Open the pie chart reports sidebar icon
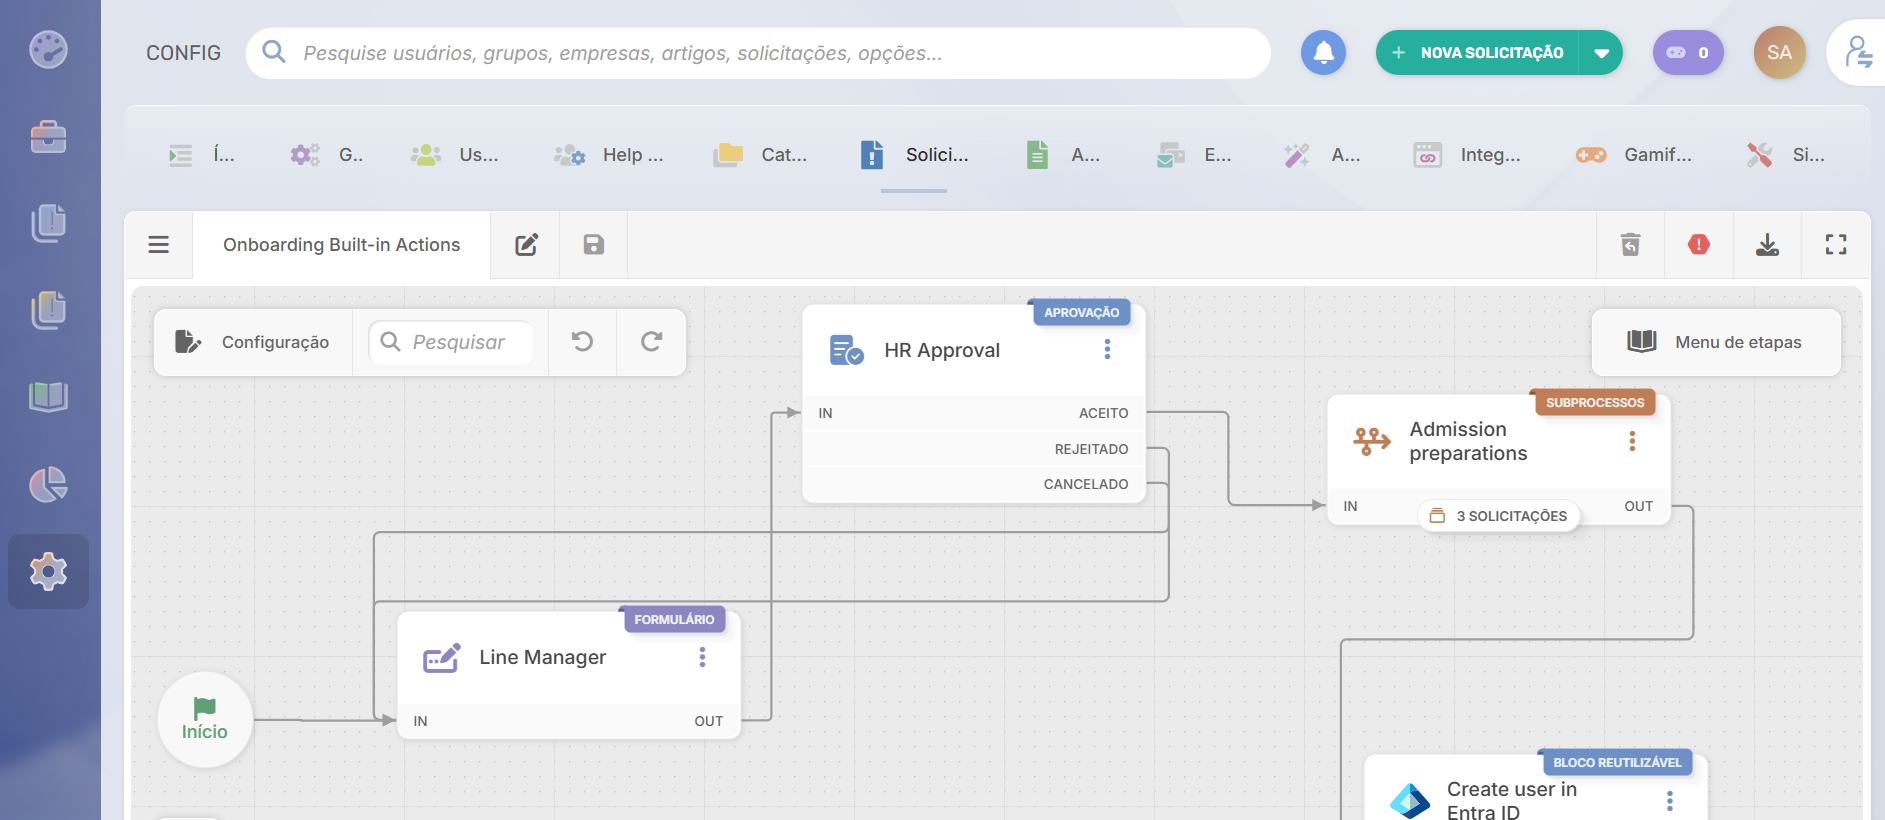 pos(48,485)
